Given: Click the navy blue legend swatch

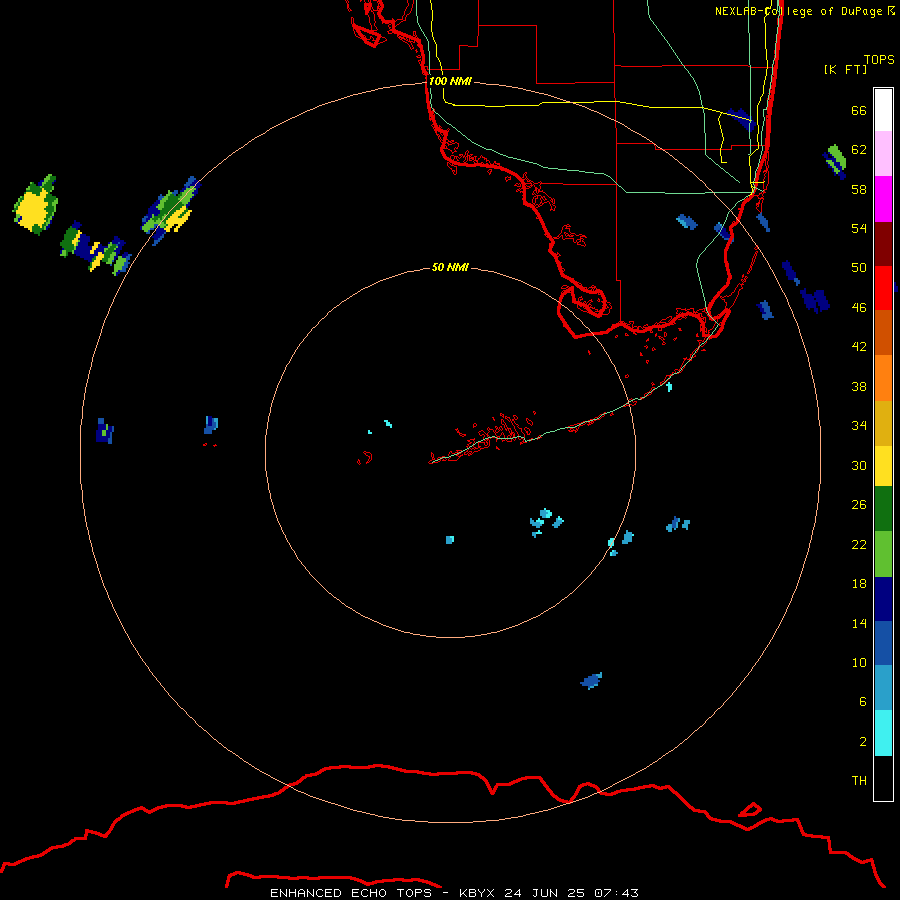Looking at the screenshot, I should (x=883, y=599).
